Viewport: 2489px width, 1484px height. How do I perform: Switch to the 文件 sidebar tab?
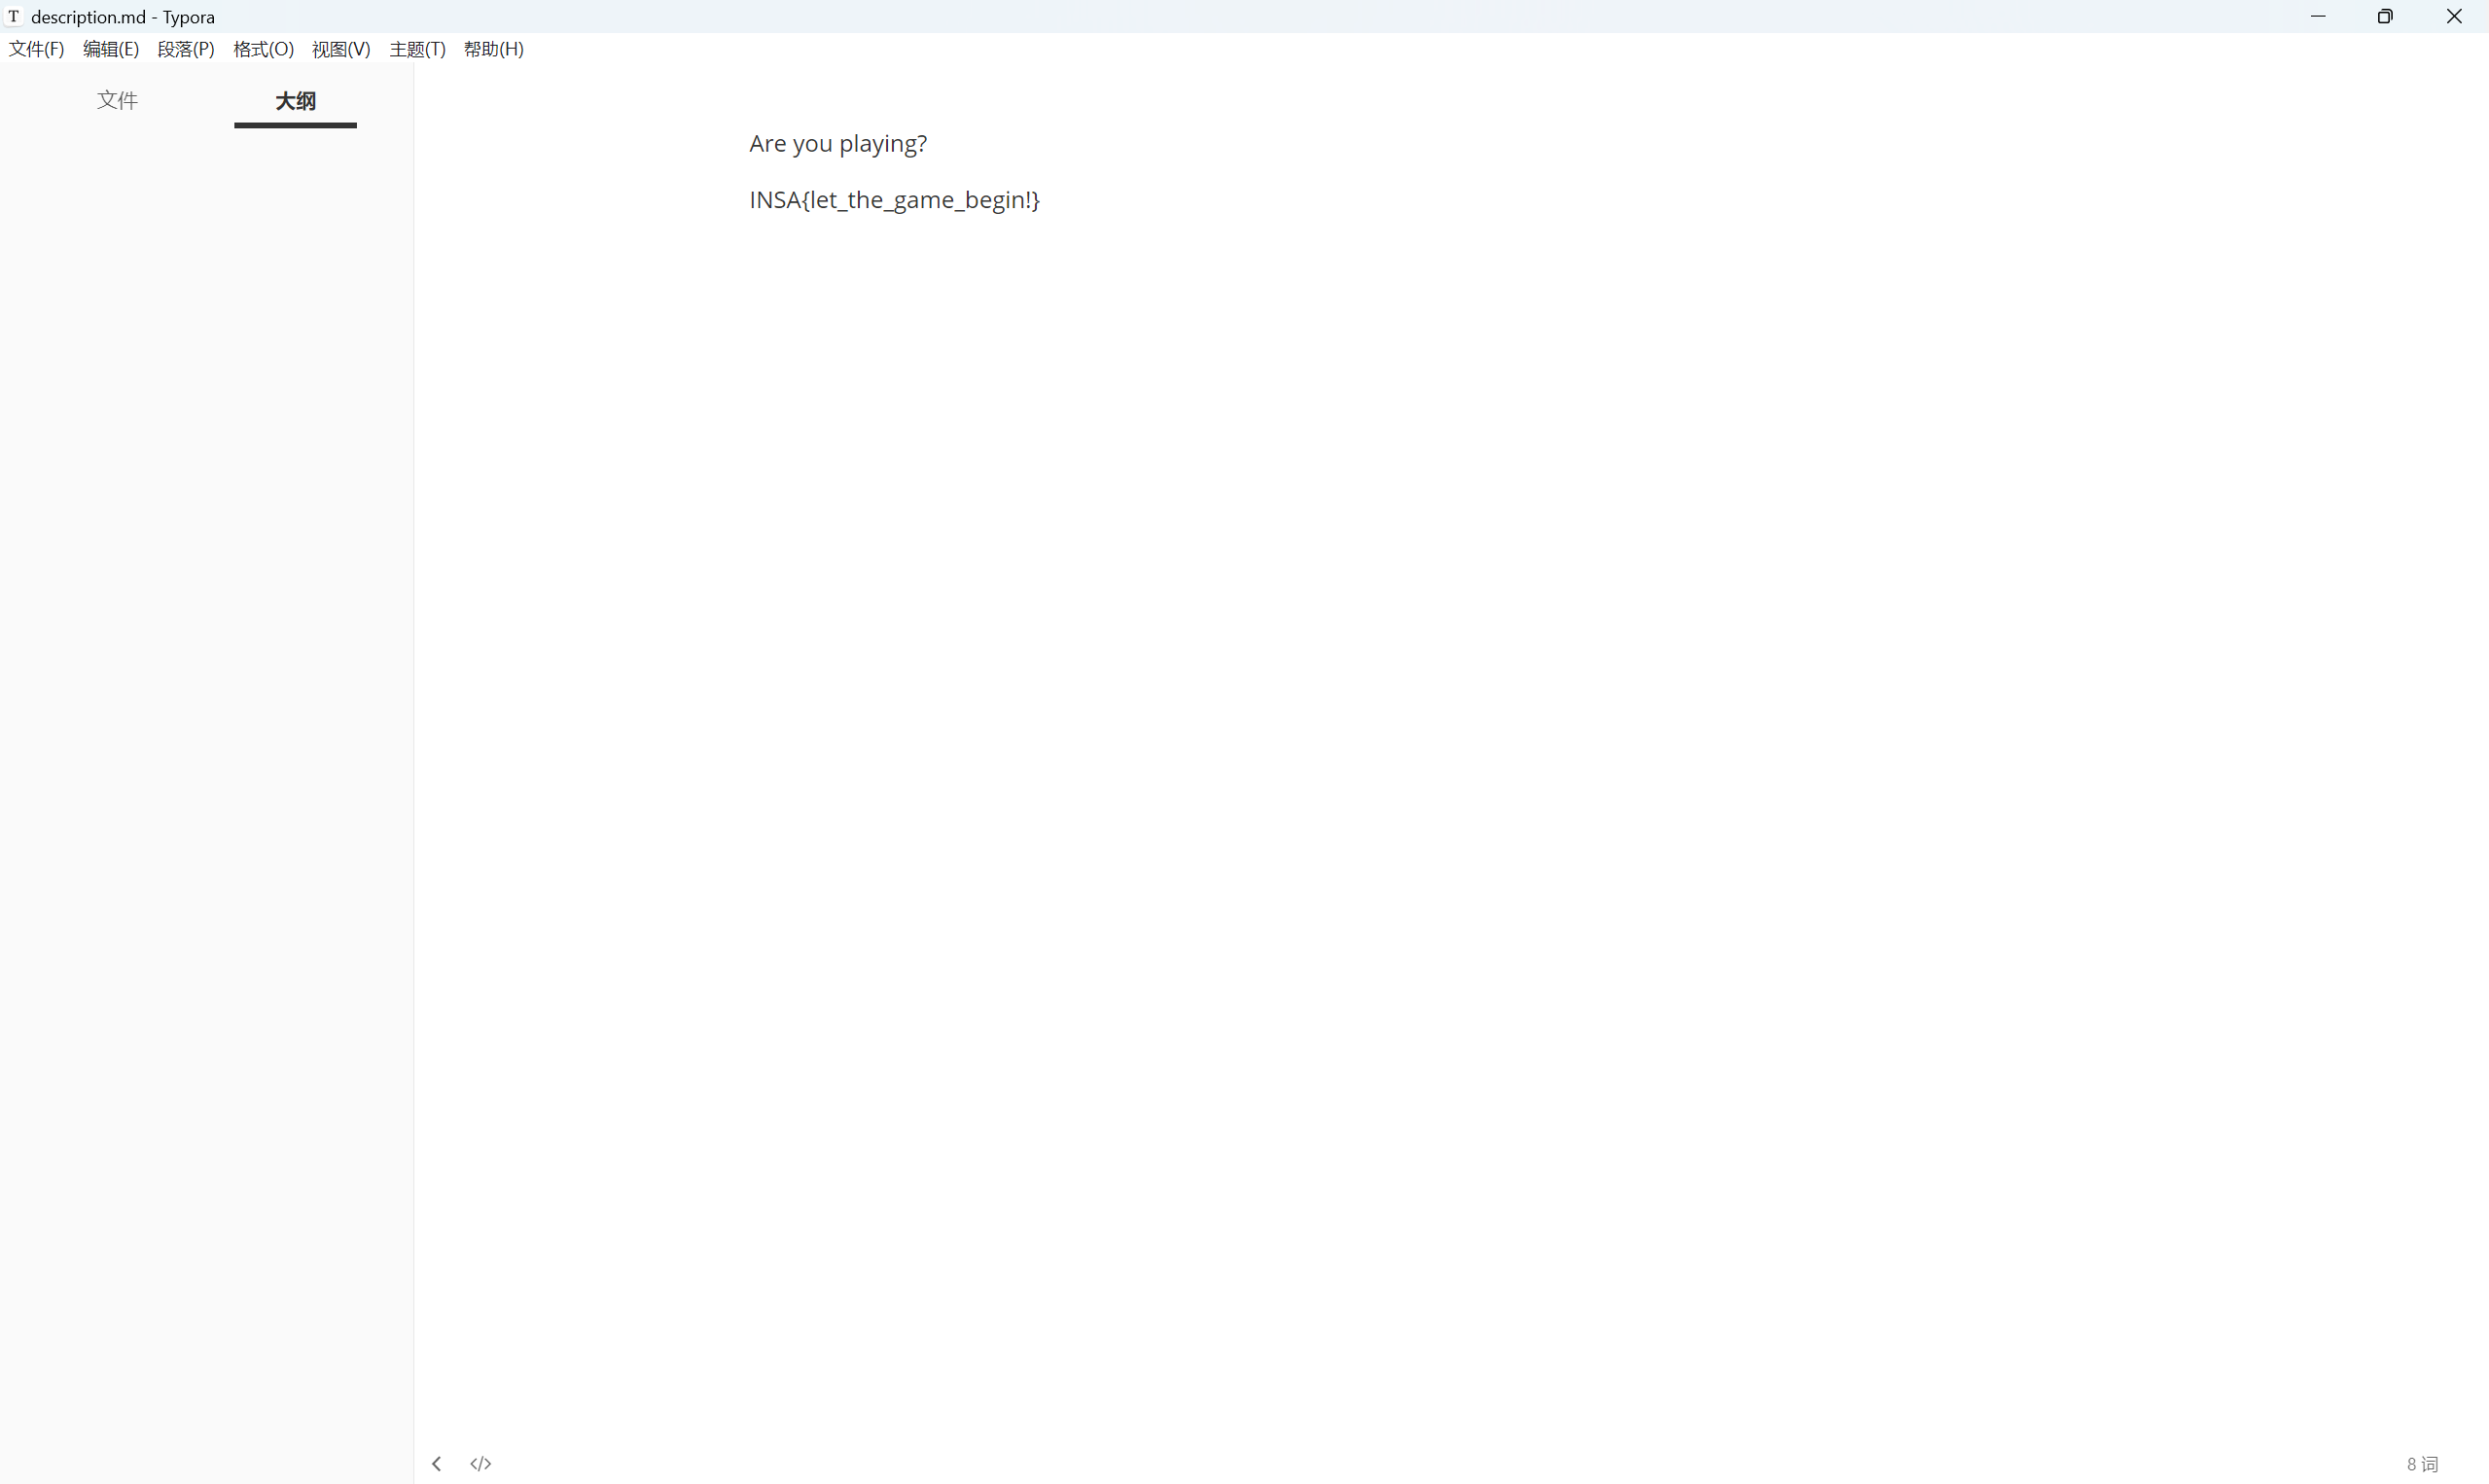[117, 100]
